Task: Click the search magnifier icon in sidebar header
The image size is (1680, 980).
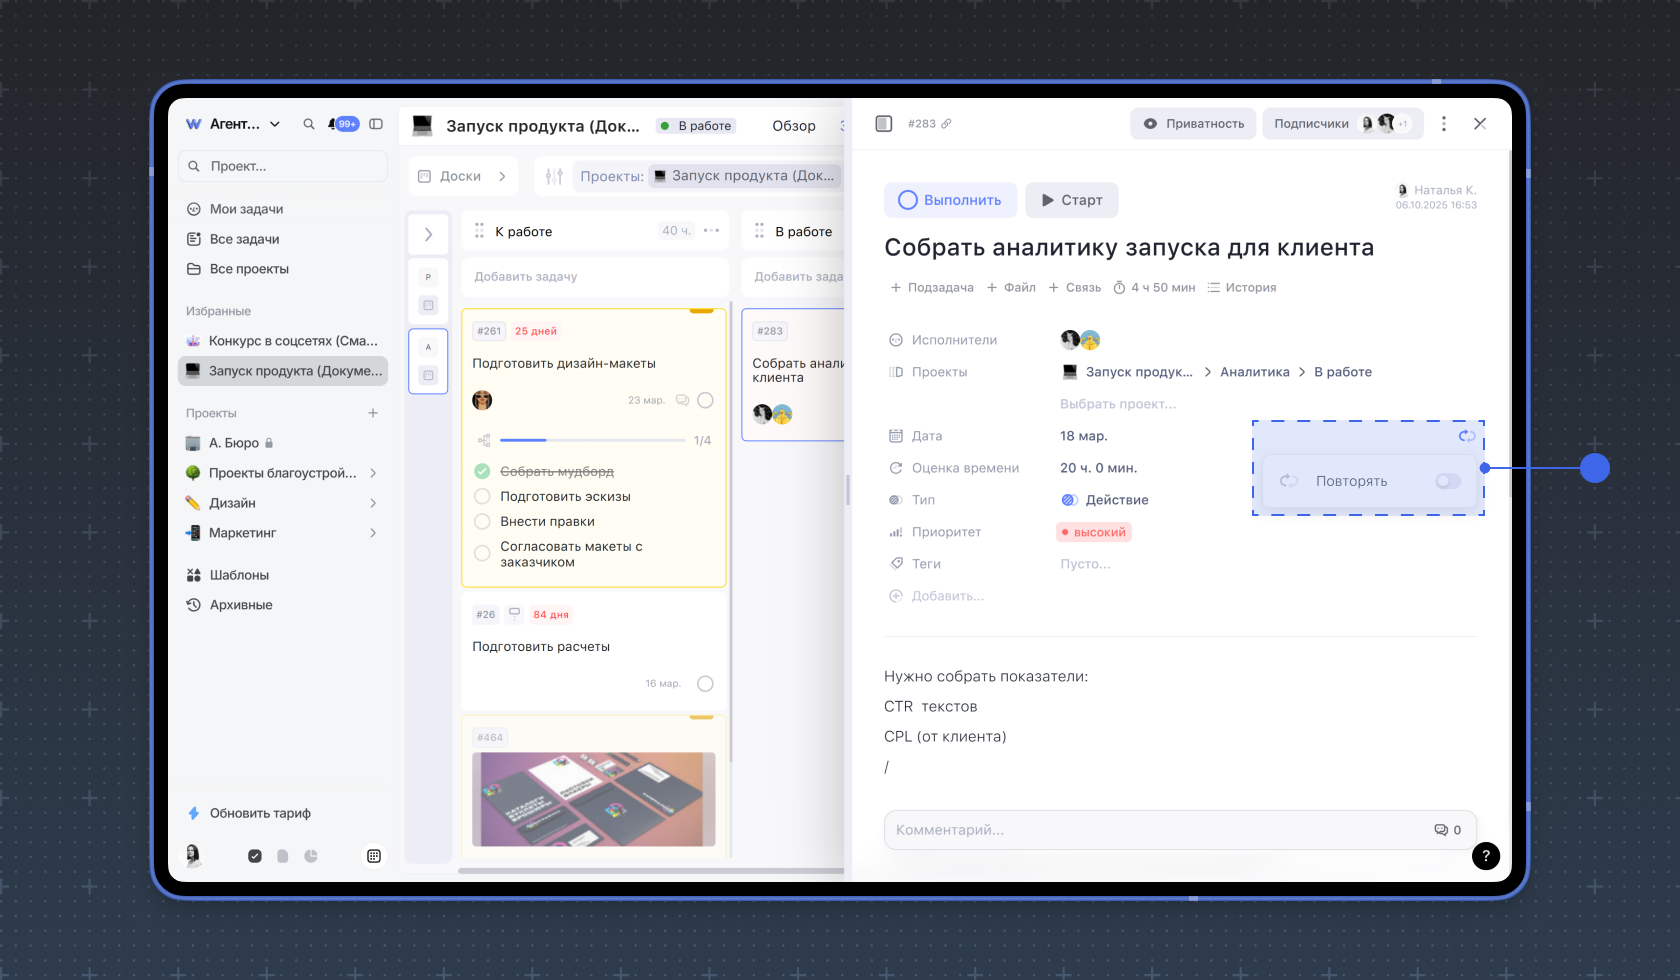Action: click(309, 124)
